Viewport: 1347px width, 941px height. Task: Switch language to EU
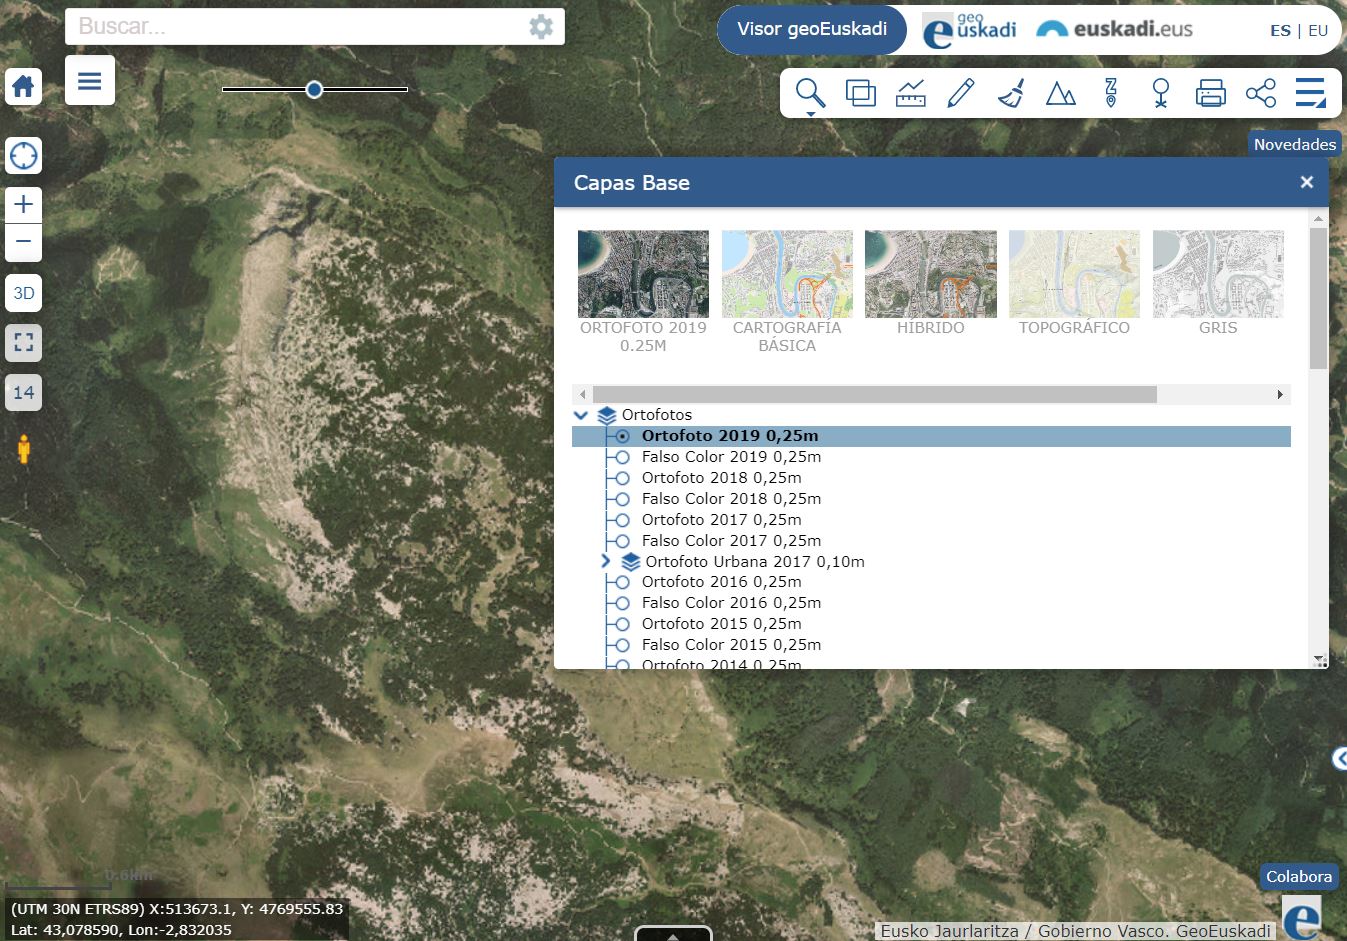coord(1318,30)
